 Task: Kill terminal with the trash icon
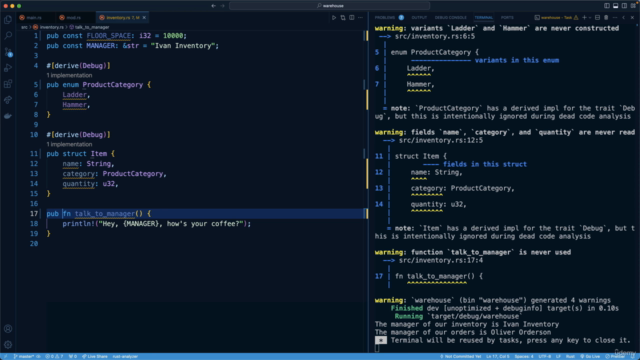point(606,18)
